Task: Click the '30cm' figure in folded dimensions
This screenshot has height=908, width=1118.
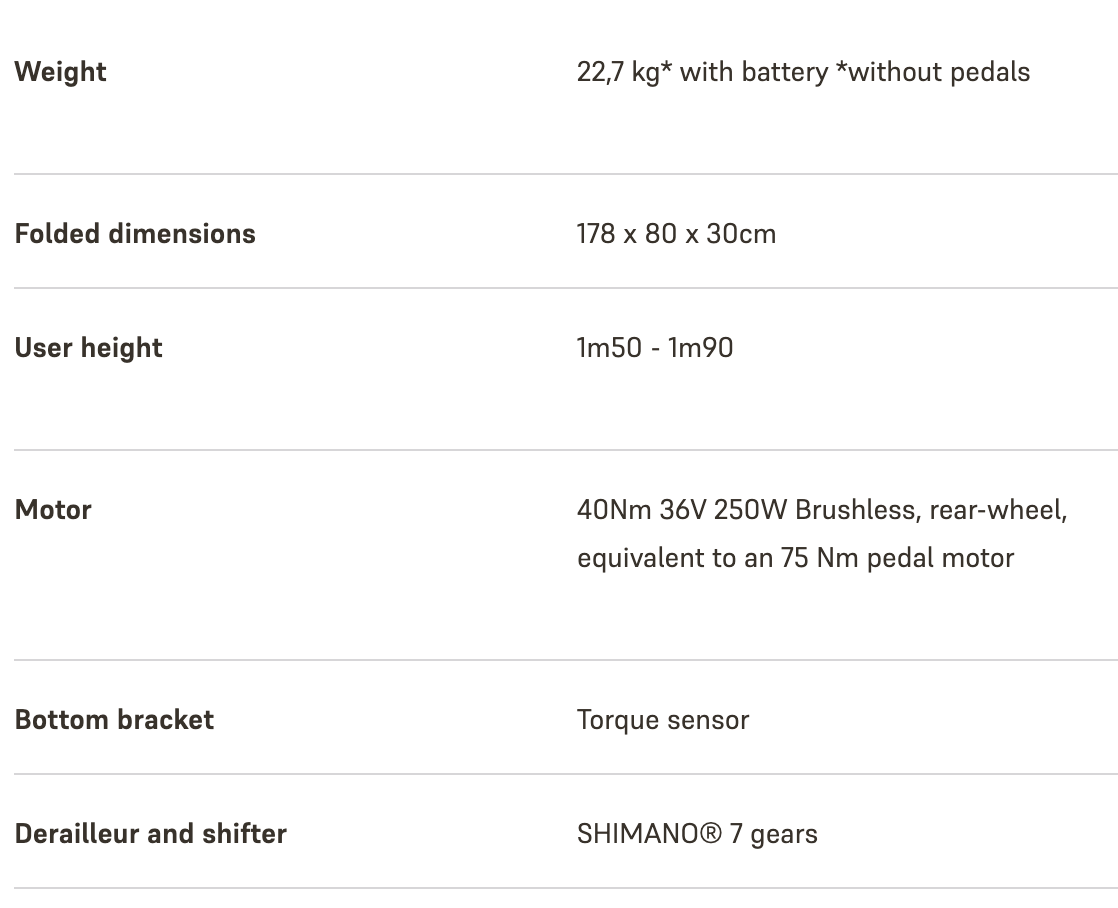Action: click(741, 234)
